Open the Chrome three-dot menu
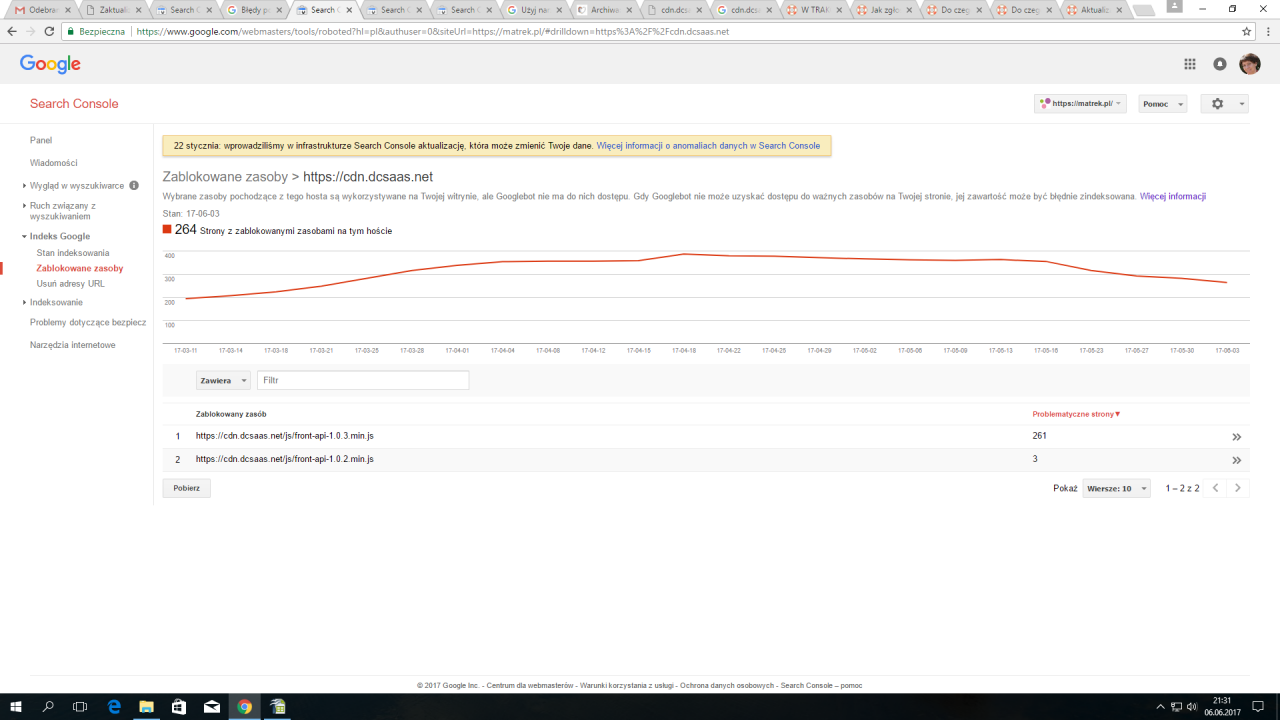The image size is (1280, 720). click(x=1267, y=31)
